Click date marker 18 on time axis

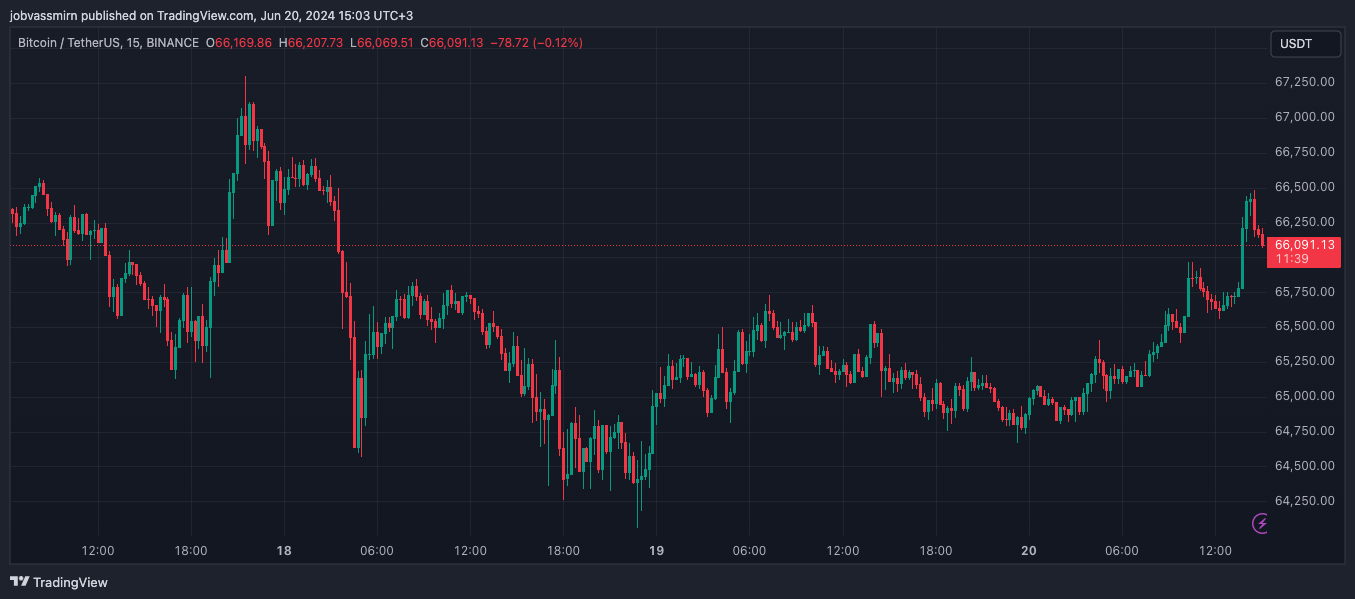284,551
